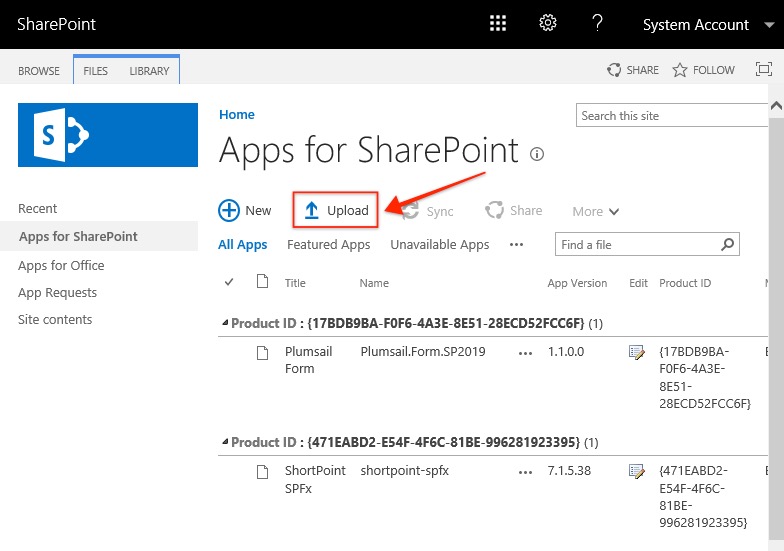The height and width of the screenshot is (551, 784).
Task: Click the ShortPoint SPFx file icon
Action: pos(262,472)
